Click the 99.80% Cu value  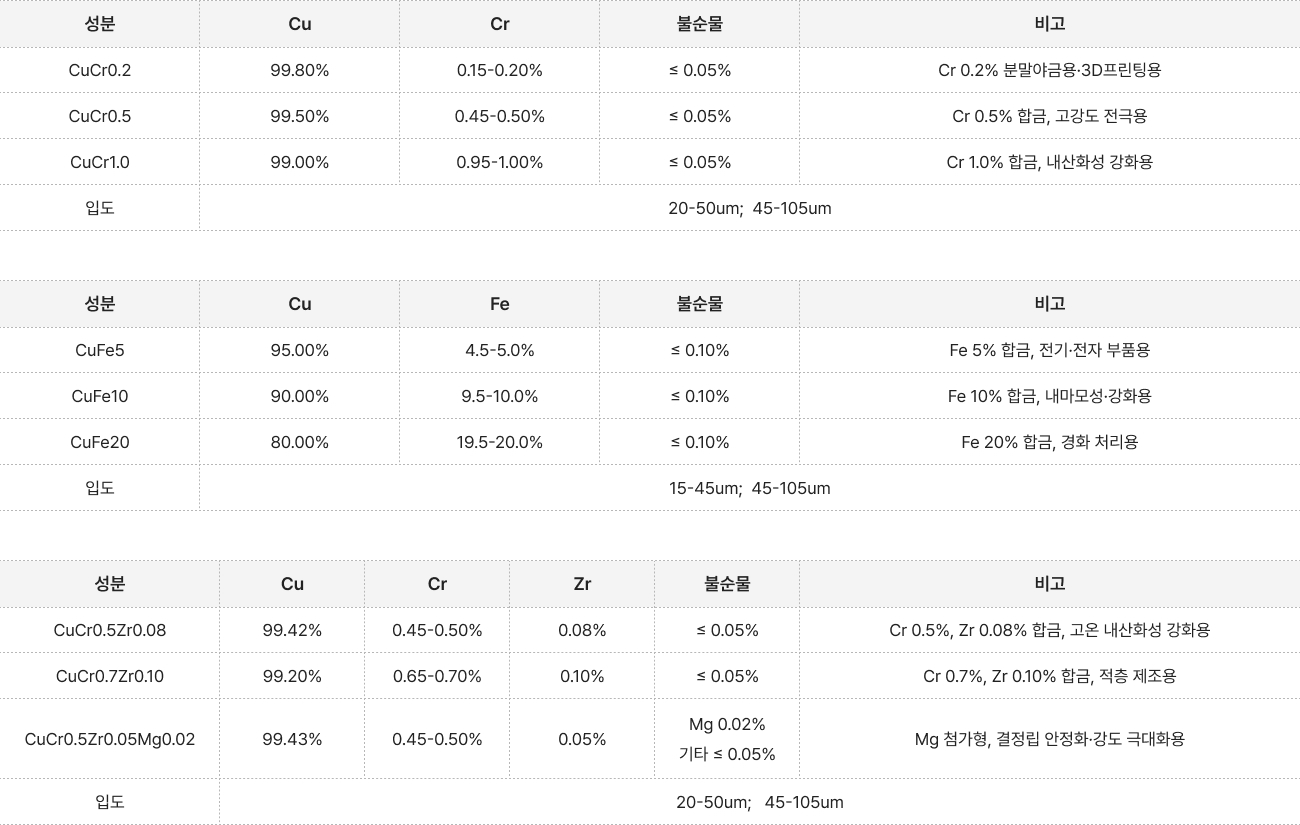point(300,70)
